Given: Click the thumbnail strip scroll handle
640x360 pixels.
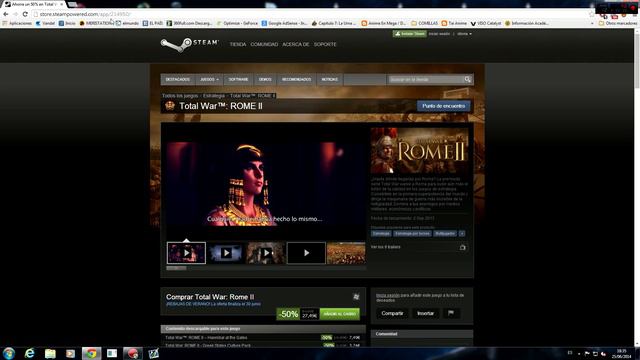Looking at the screenshot, I should point(176,268).
